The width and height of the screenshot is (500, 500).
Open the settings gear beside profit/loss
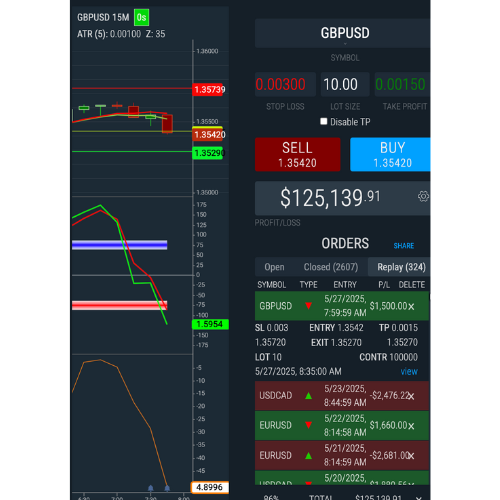tap(423, 196)
